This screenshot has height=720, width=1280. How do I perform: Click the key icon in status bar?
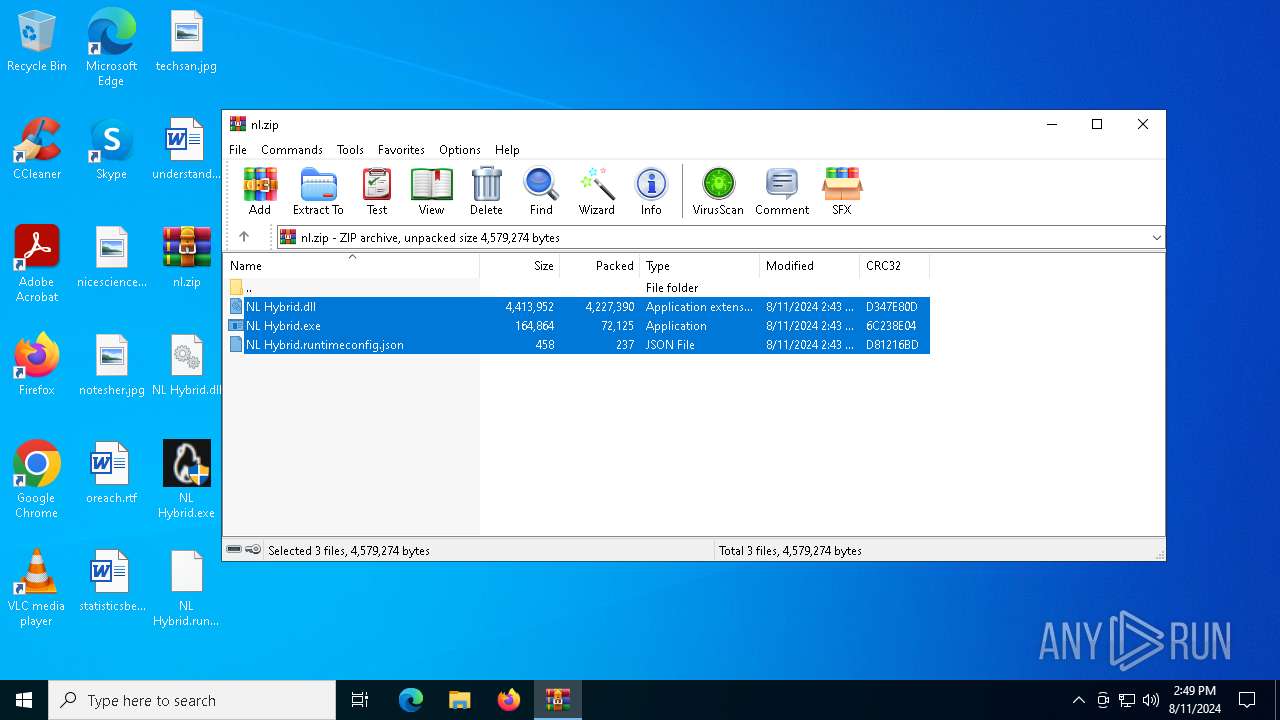254,550
